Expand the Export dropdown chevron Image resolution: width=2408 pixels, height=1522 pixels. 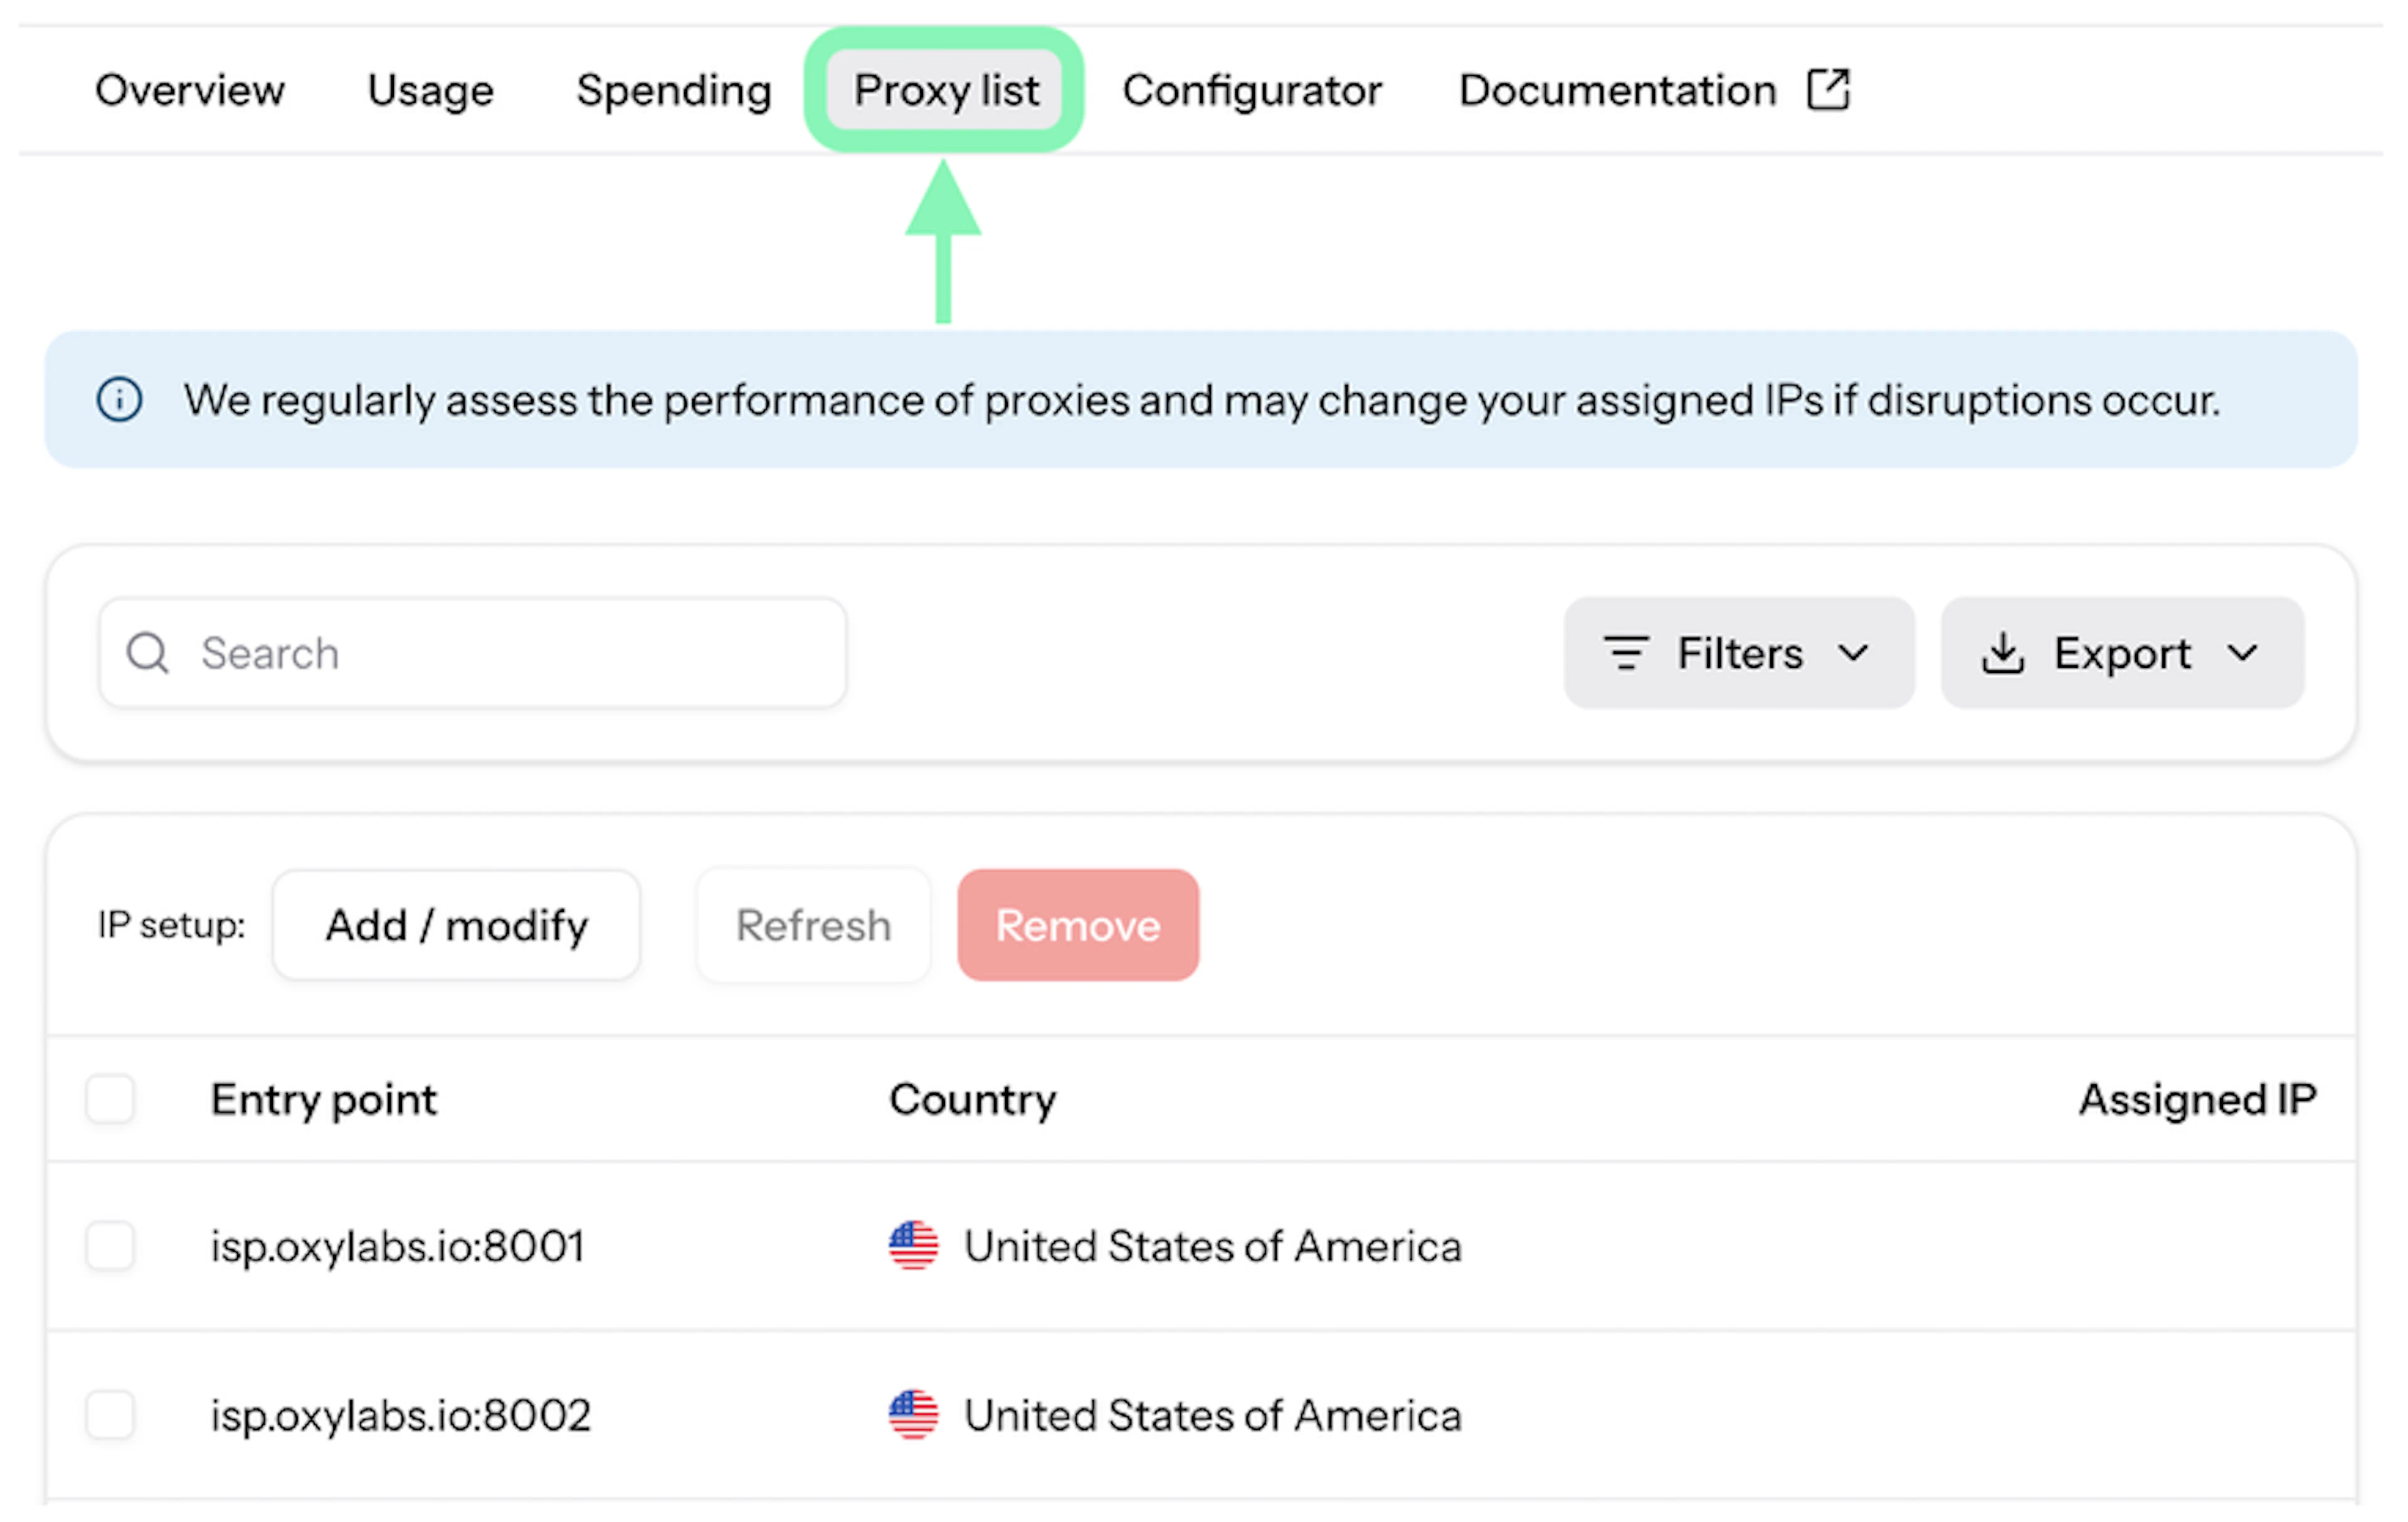tap(2243, 653)
